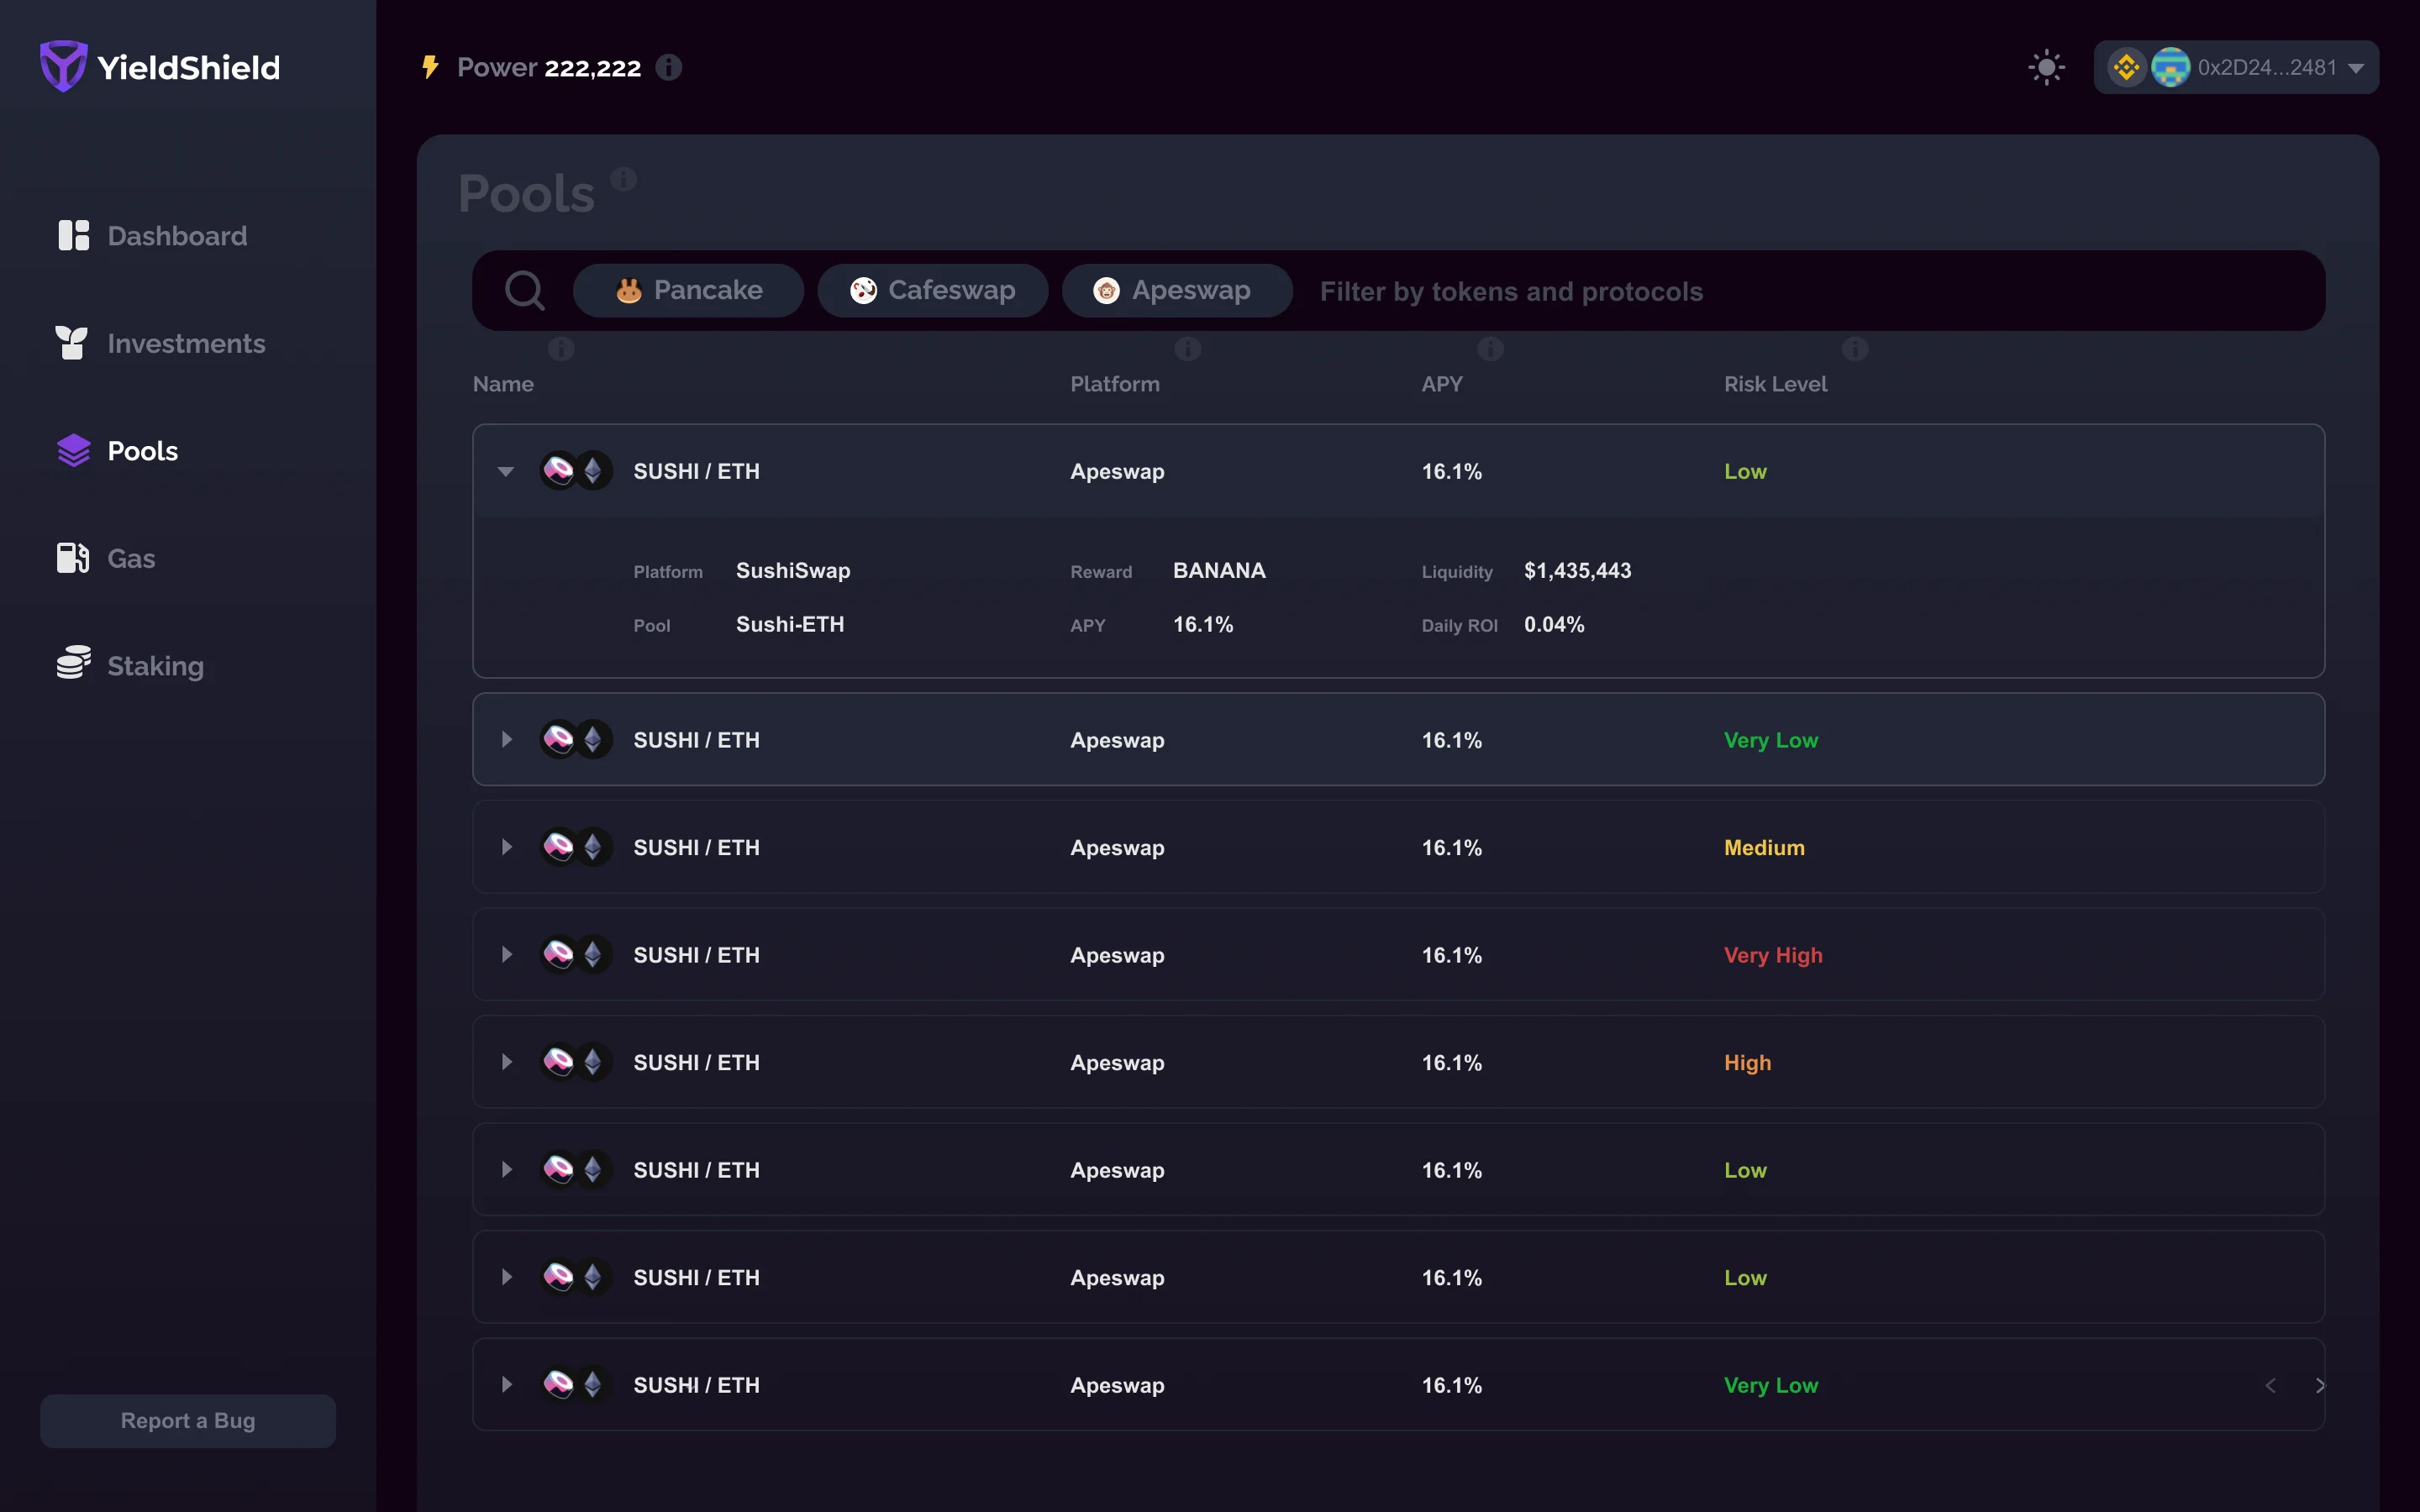Click the Medium risk label
The image size is (2420, 1512).
pyautogui.click(x=1764, y=847)
